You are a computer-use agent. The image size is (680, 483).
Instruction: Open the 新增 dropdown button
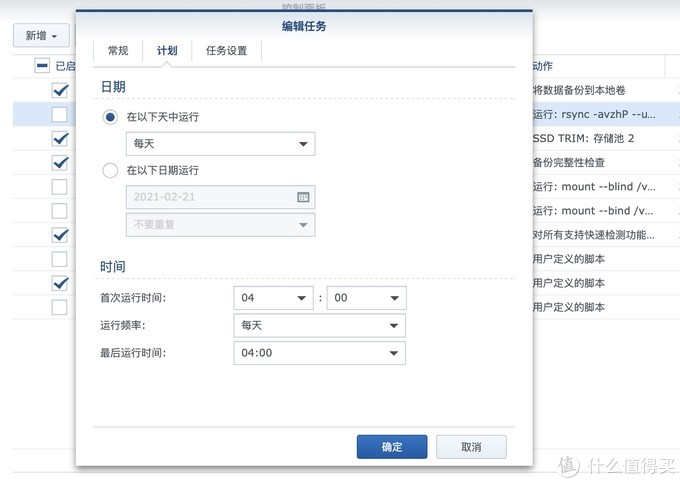coord(41,36)
